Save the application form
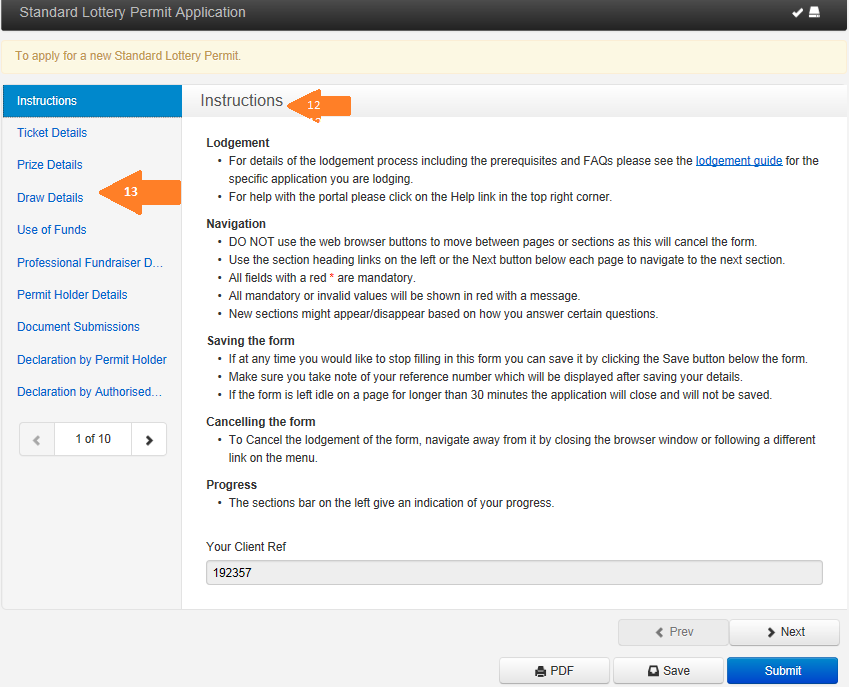This screenshot has height=687, width=849. point(668,671)
